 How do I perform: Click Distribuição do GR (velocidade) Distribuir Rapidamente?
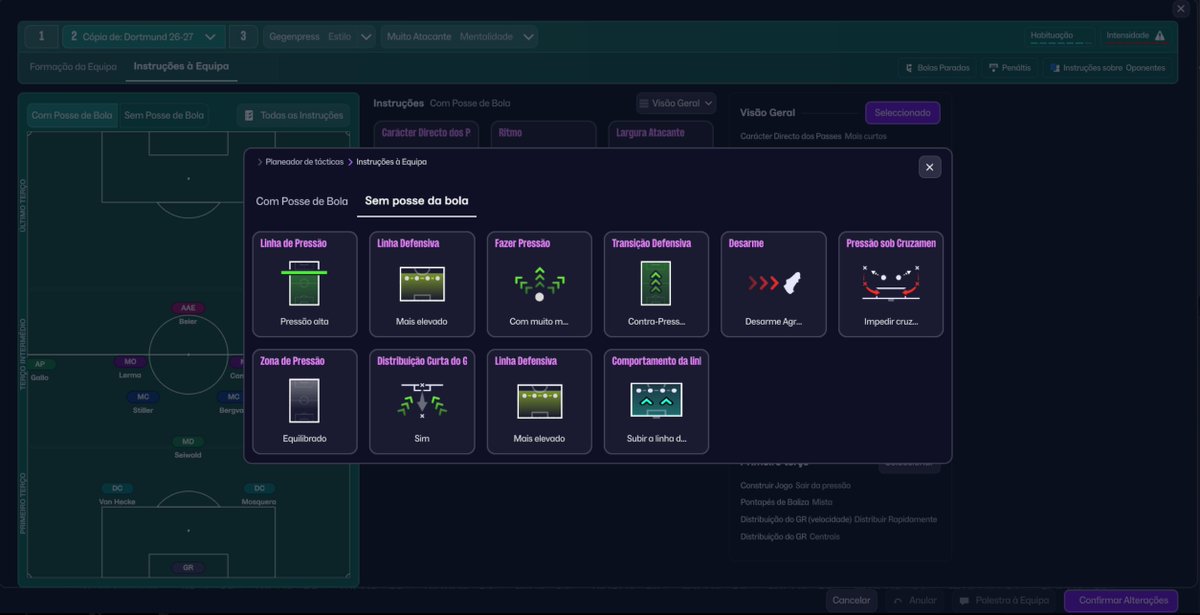839,519
